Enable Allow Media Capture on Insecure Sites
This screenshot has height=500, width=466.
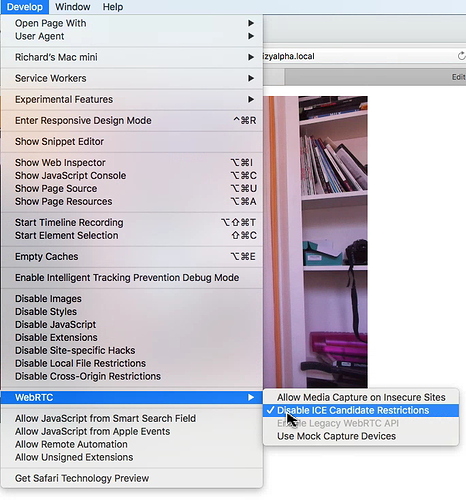[x=361, y=397]
